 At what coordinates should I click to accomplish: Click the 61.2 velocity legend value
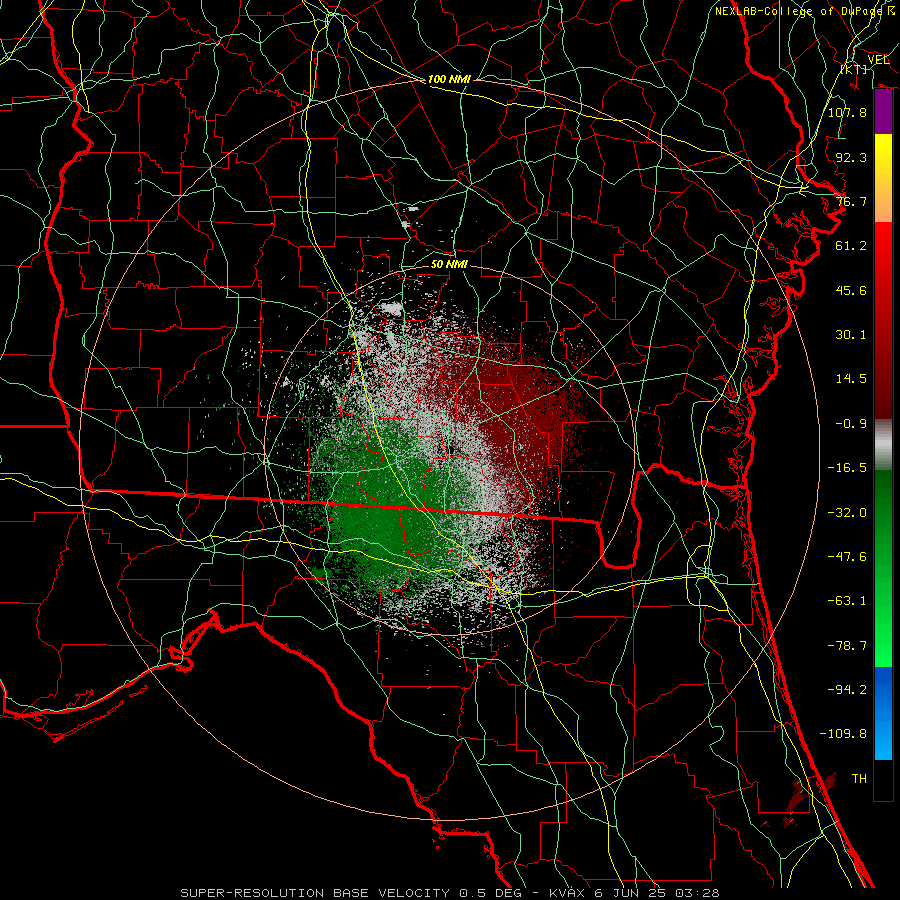[851, 246]
